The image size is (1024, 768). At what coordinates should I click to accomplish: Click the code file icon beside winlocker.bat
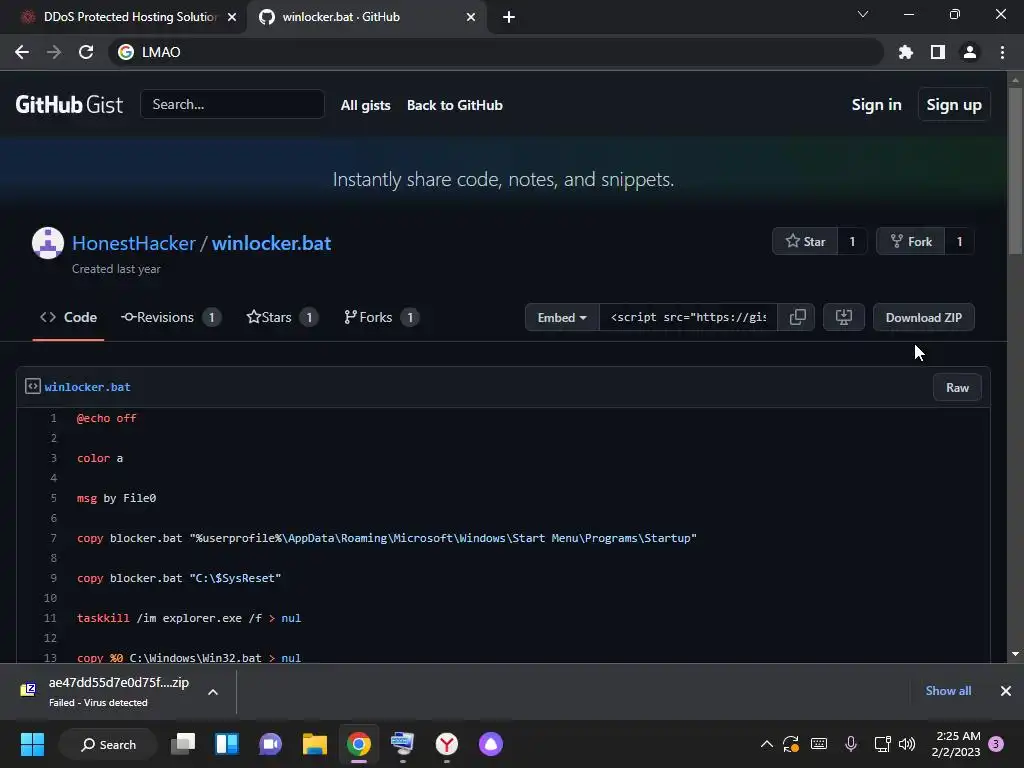(x=33, y=387)
